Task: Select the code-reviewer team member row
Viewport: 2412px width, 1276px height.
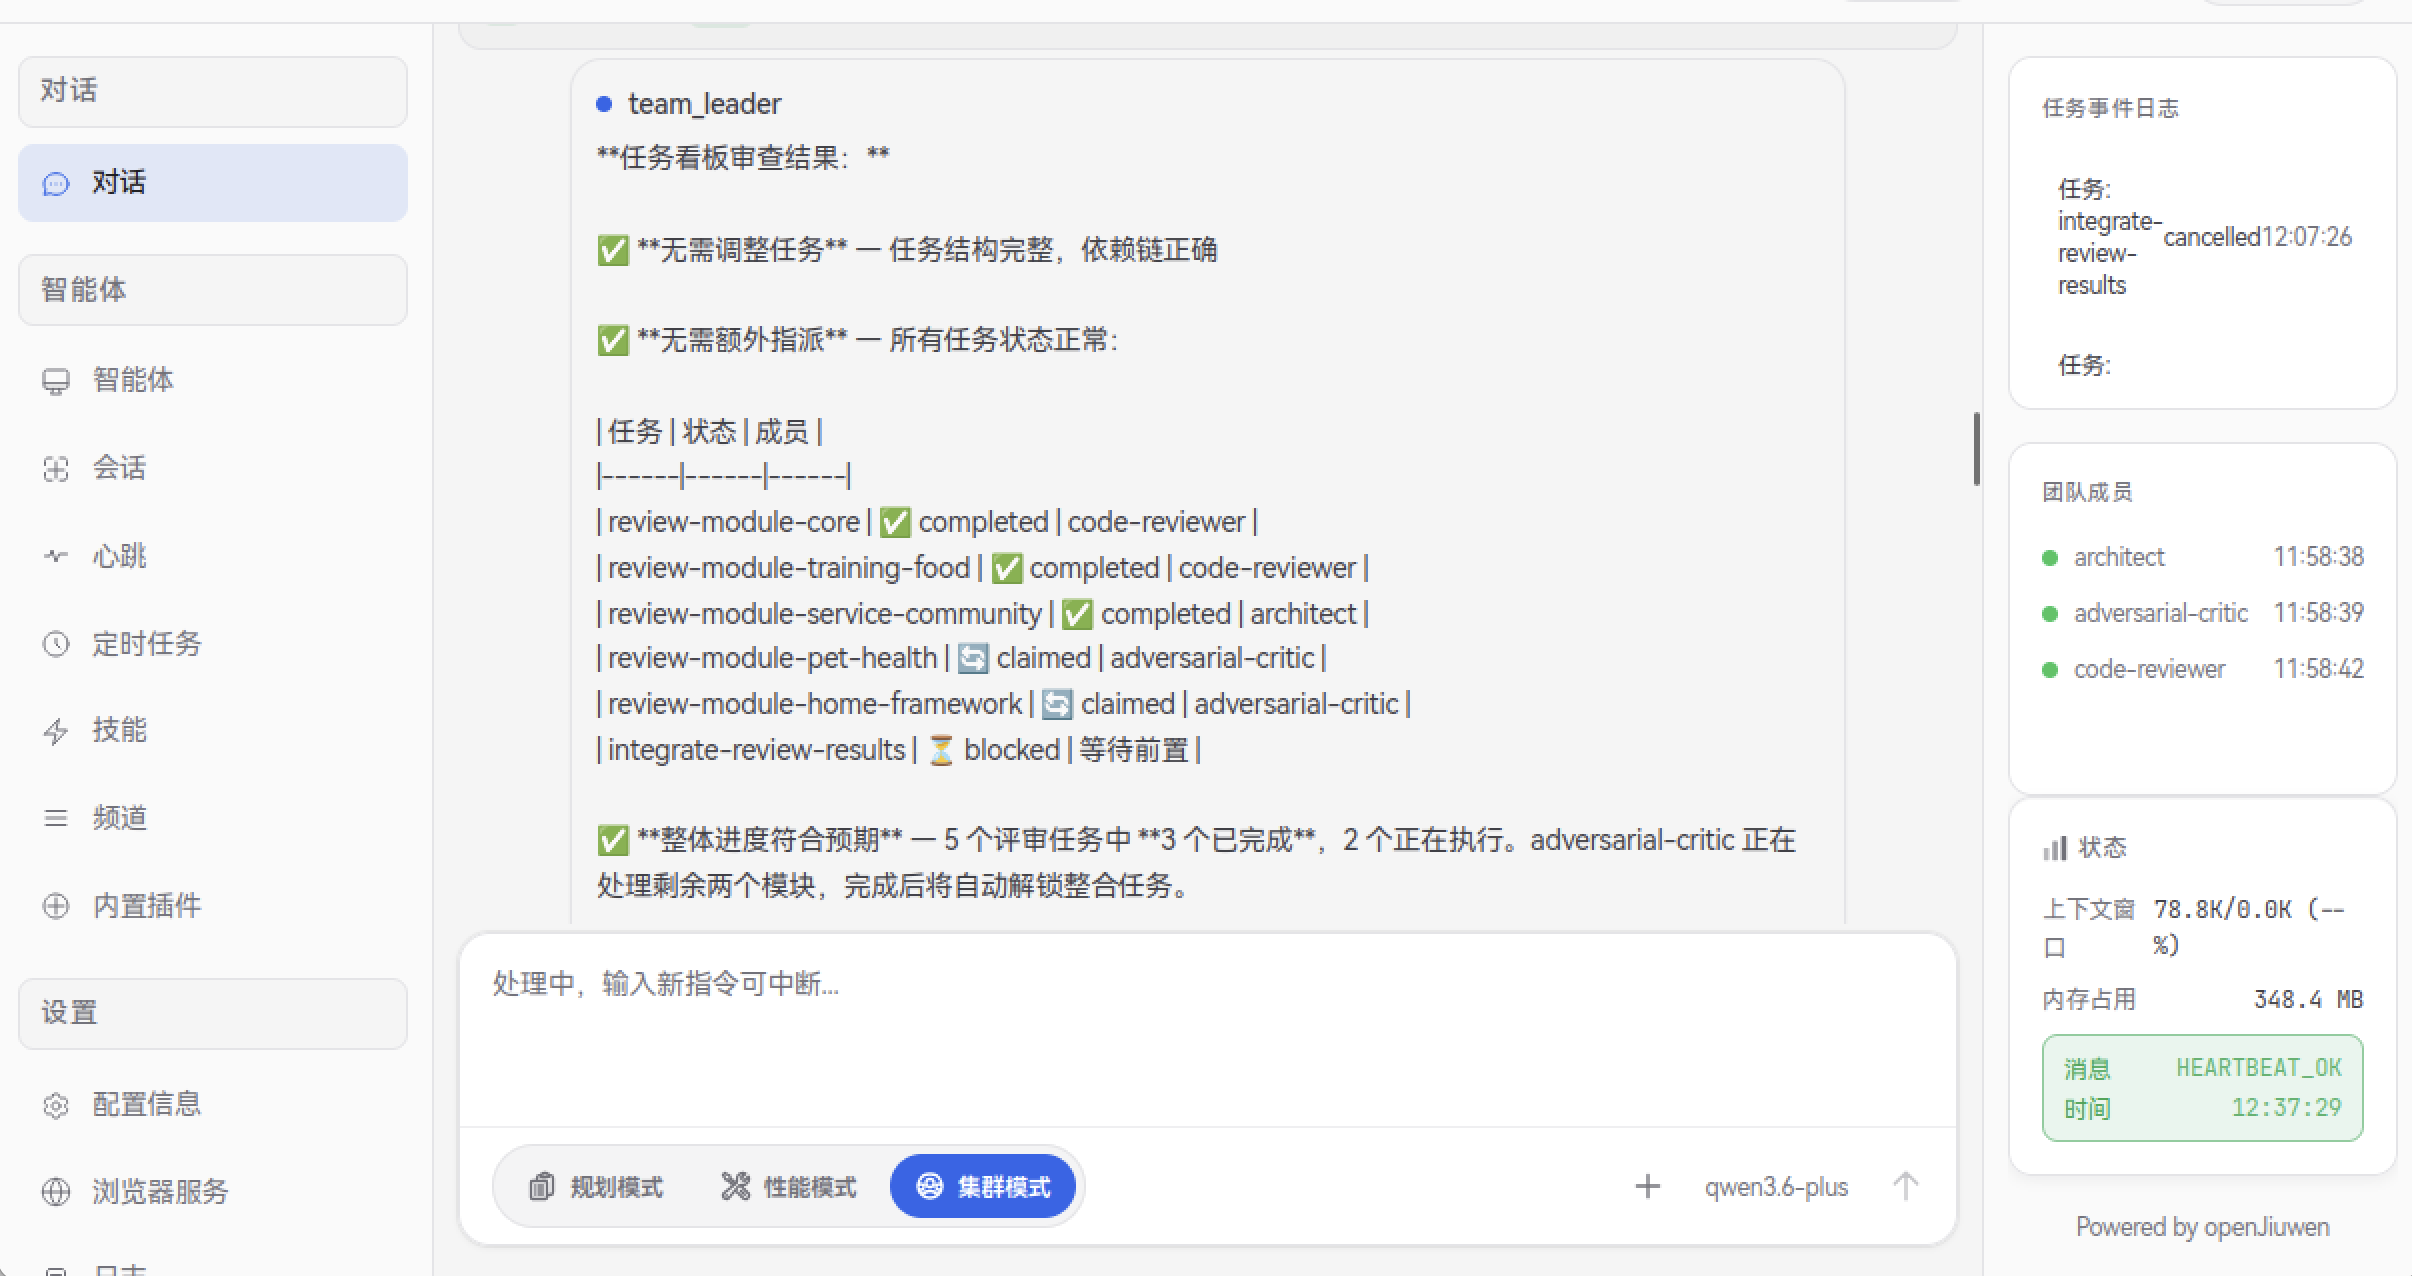Action: [2203, 669]
